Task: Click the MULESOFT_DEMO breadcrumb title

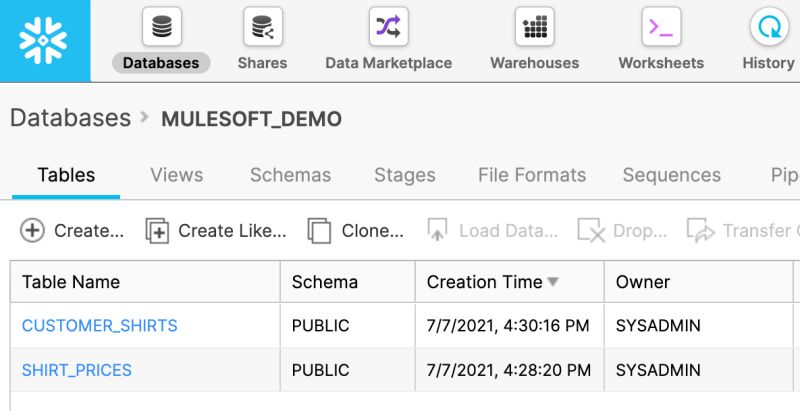Action: pos(252,119)
